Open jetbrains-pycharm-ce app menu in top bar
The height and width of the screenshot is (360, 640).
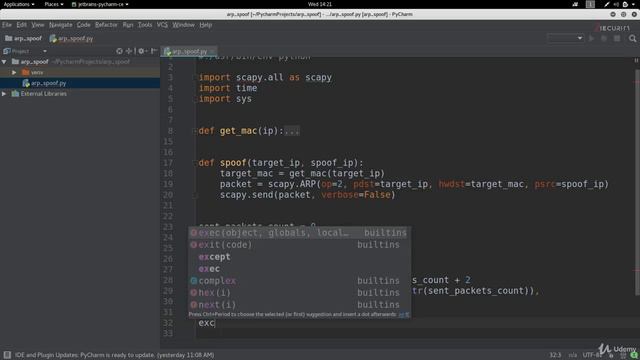point(100,4)
